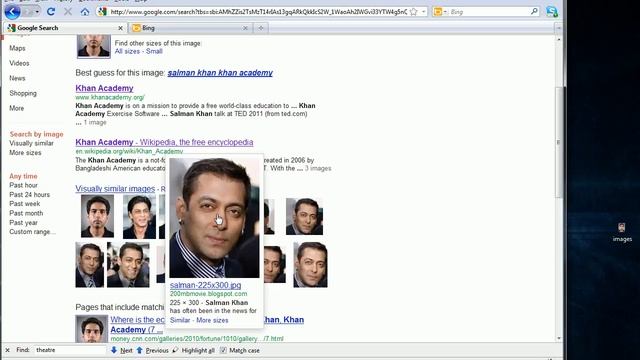Close the Bing tab
Viewport: 640px width, 360px height.
coord(245,28)
